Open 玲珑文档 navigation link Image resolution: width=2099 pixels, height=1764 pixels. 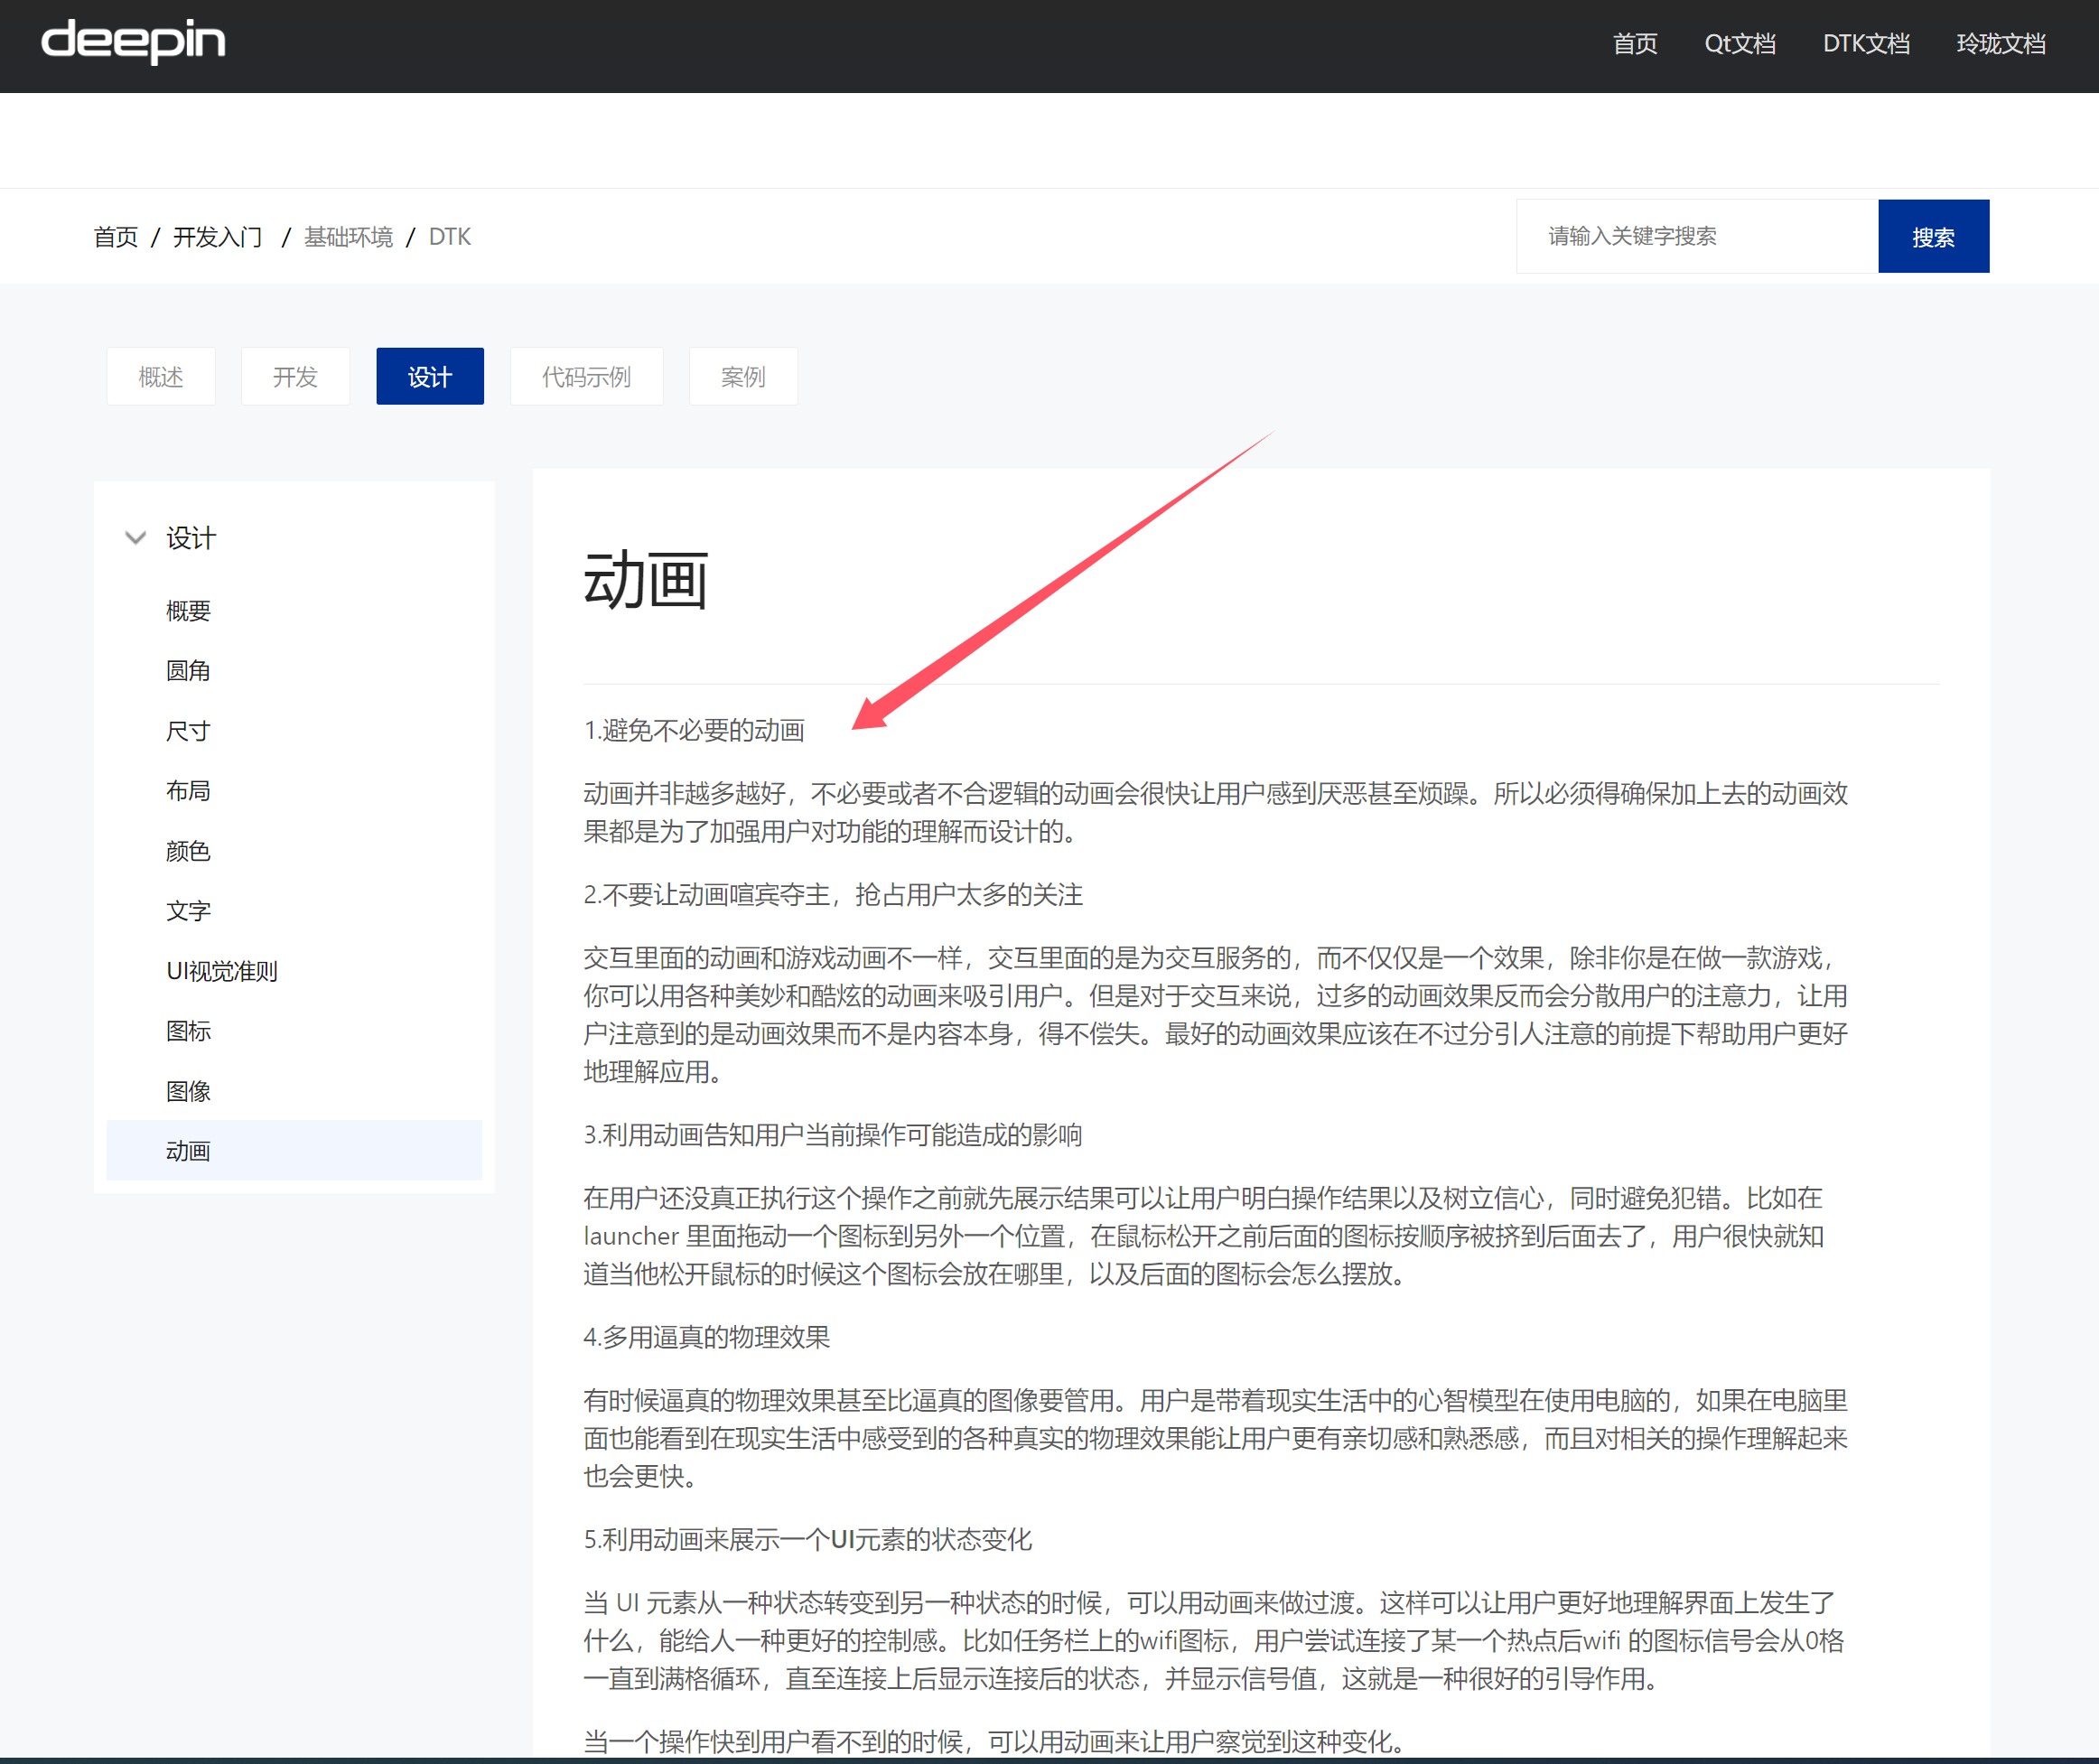click(x=2001, y=44)
